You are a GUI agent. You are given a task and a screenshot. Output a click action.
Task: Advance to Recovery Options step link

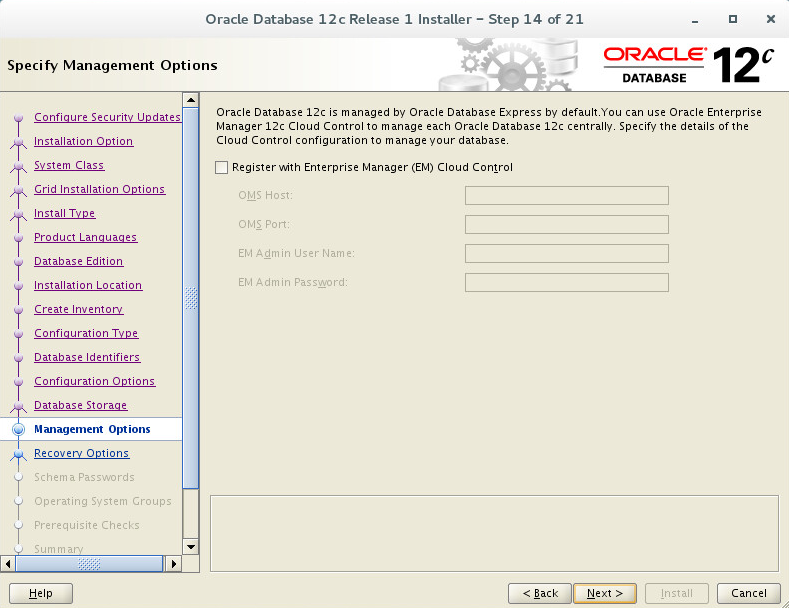(82, 453)
